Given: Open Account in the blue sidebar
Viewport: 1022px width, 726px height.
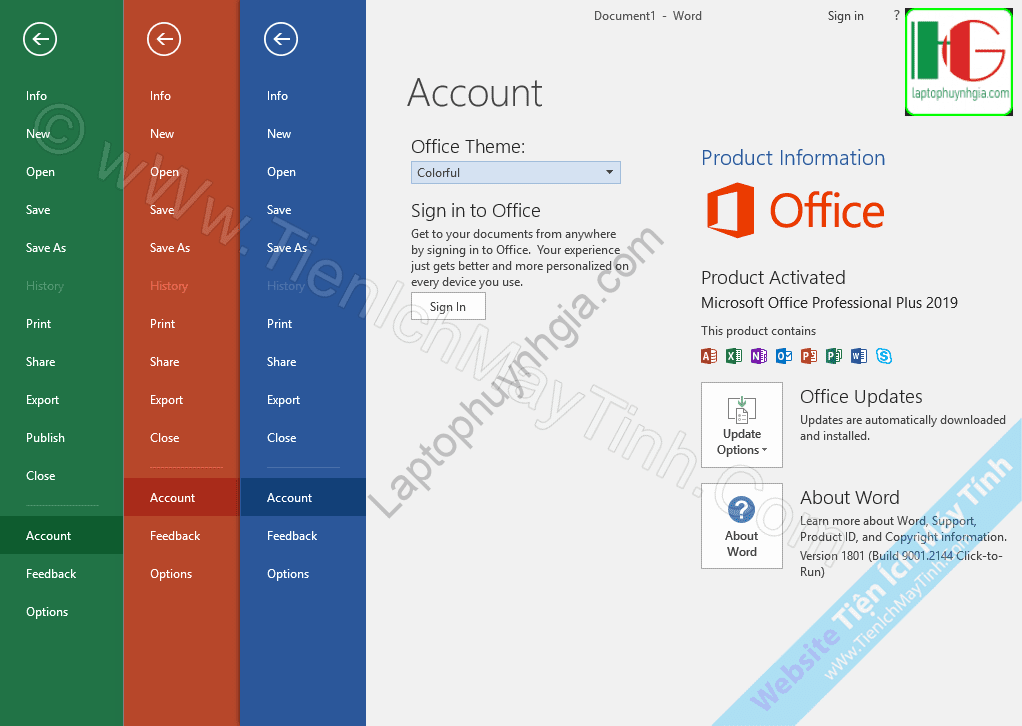Looking at the screenshot, I should coord(303,498).
